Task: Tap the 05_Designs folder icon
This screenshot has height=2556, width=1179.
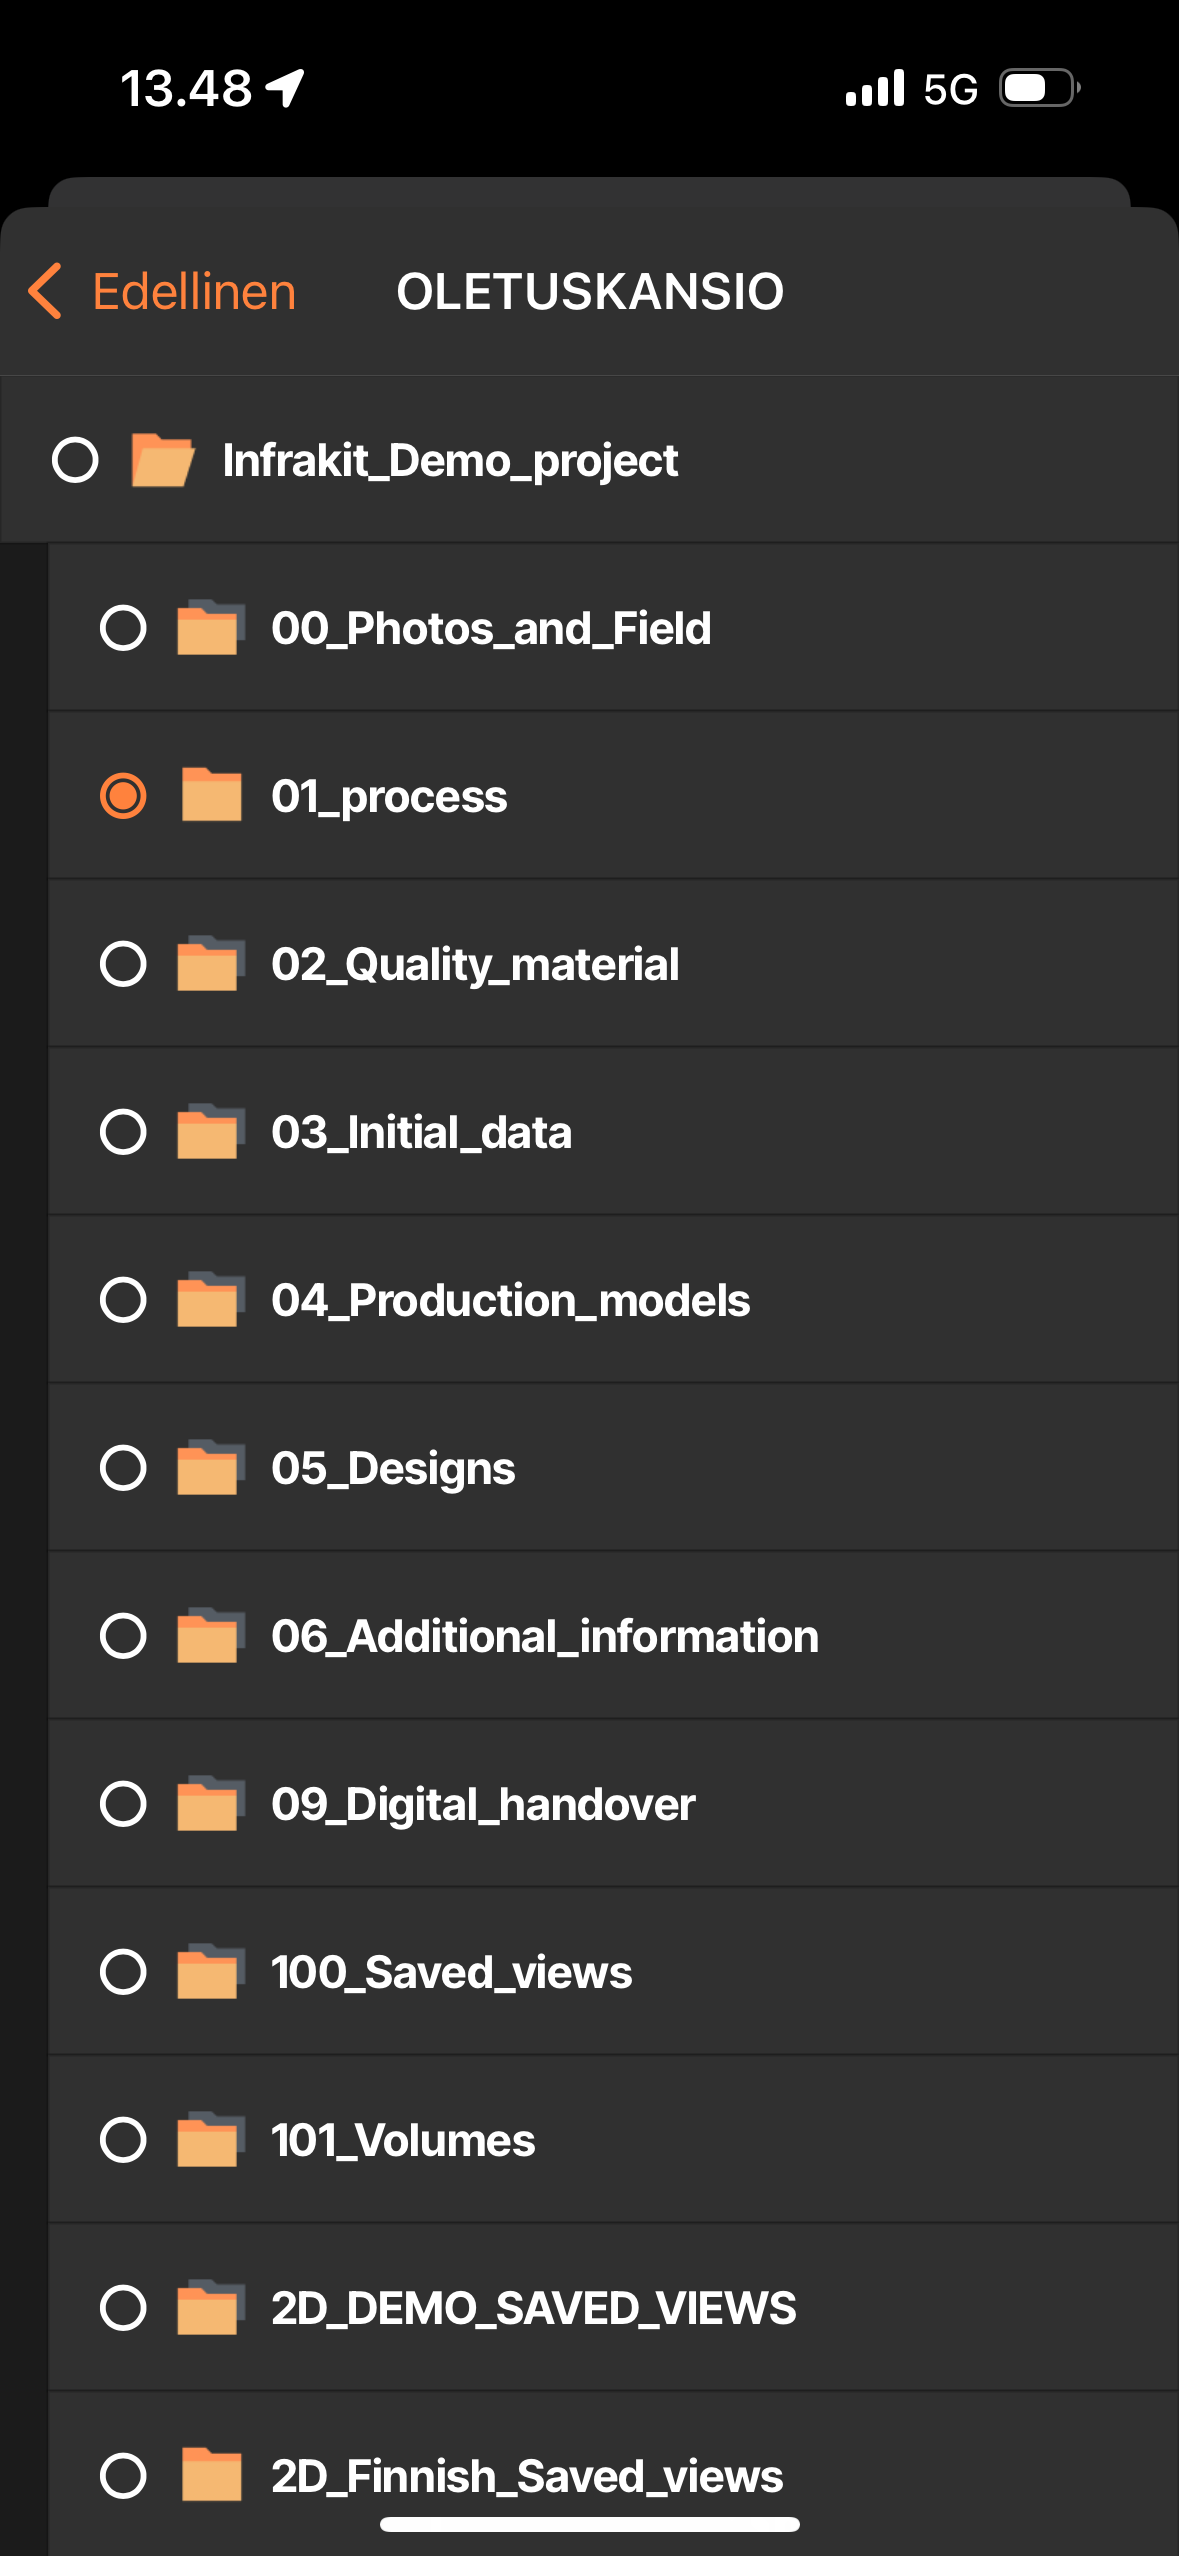Action: [x=210, y=1468]
